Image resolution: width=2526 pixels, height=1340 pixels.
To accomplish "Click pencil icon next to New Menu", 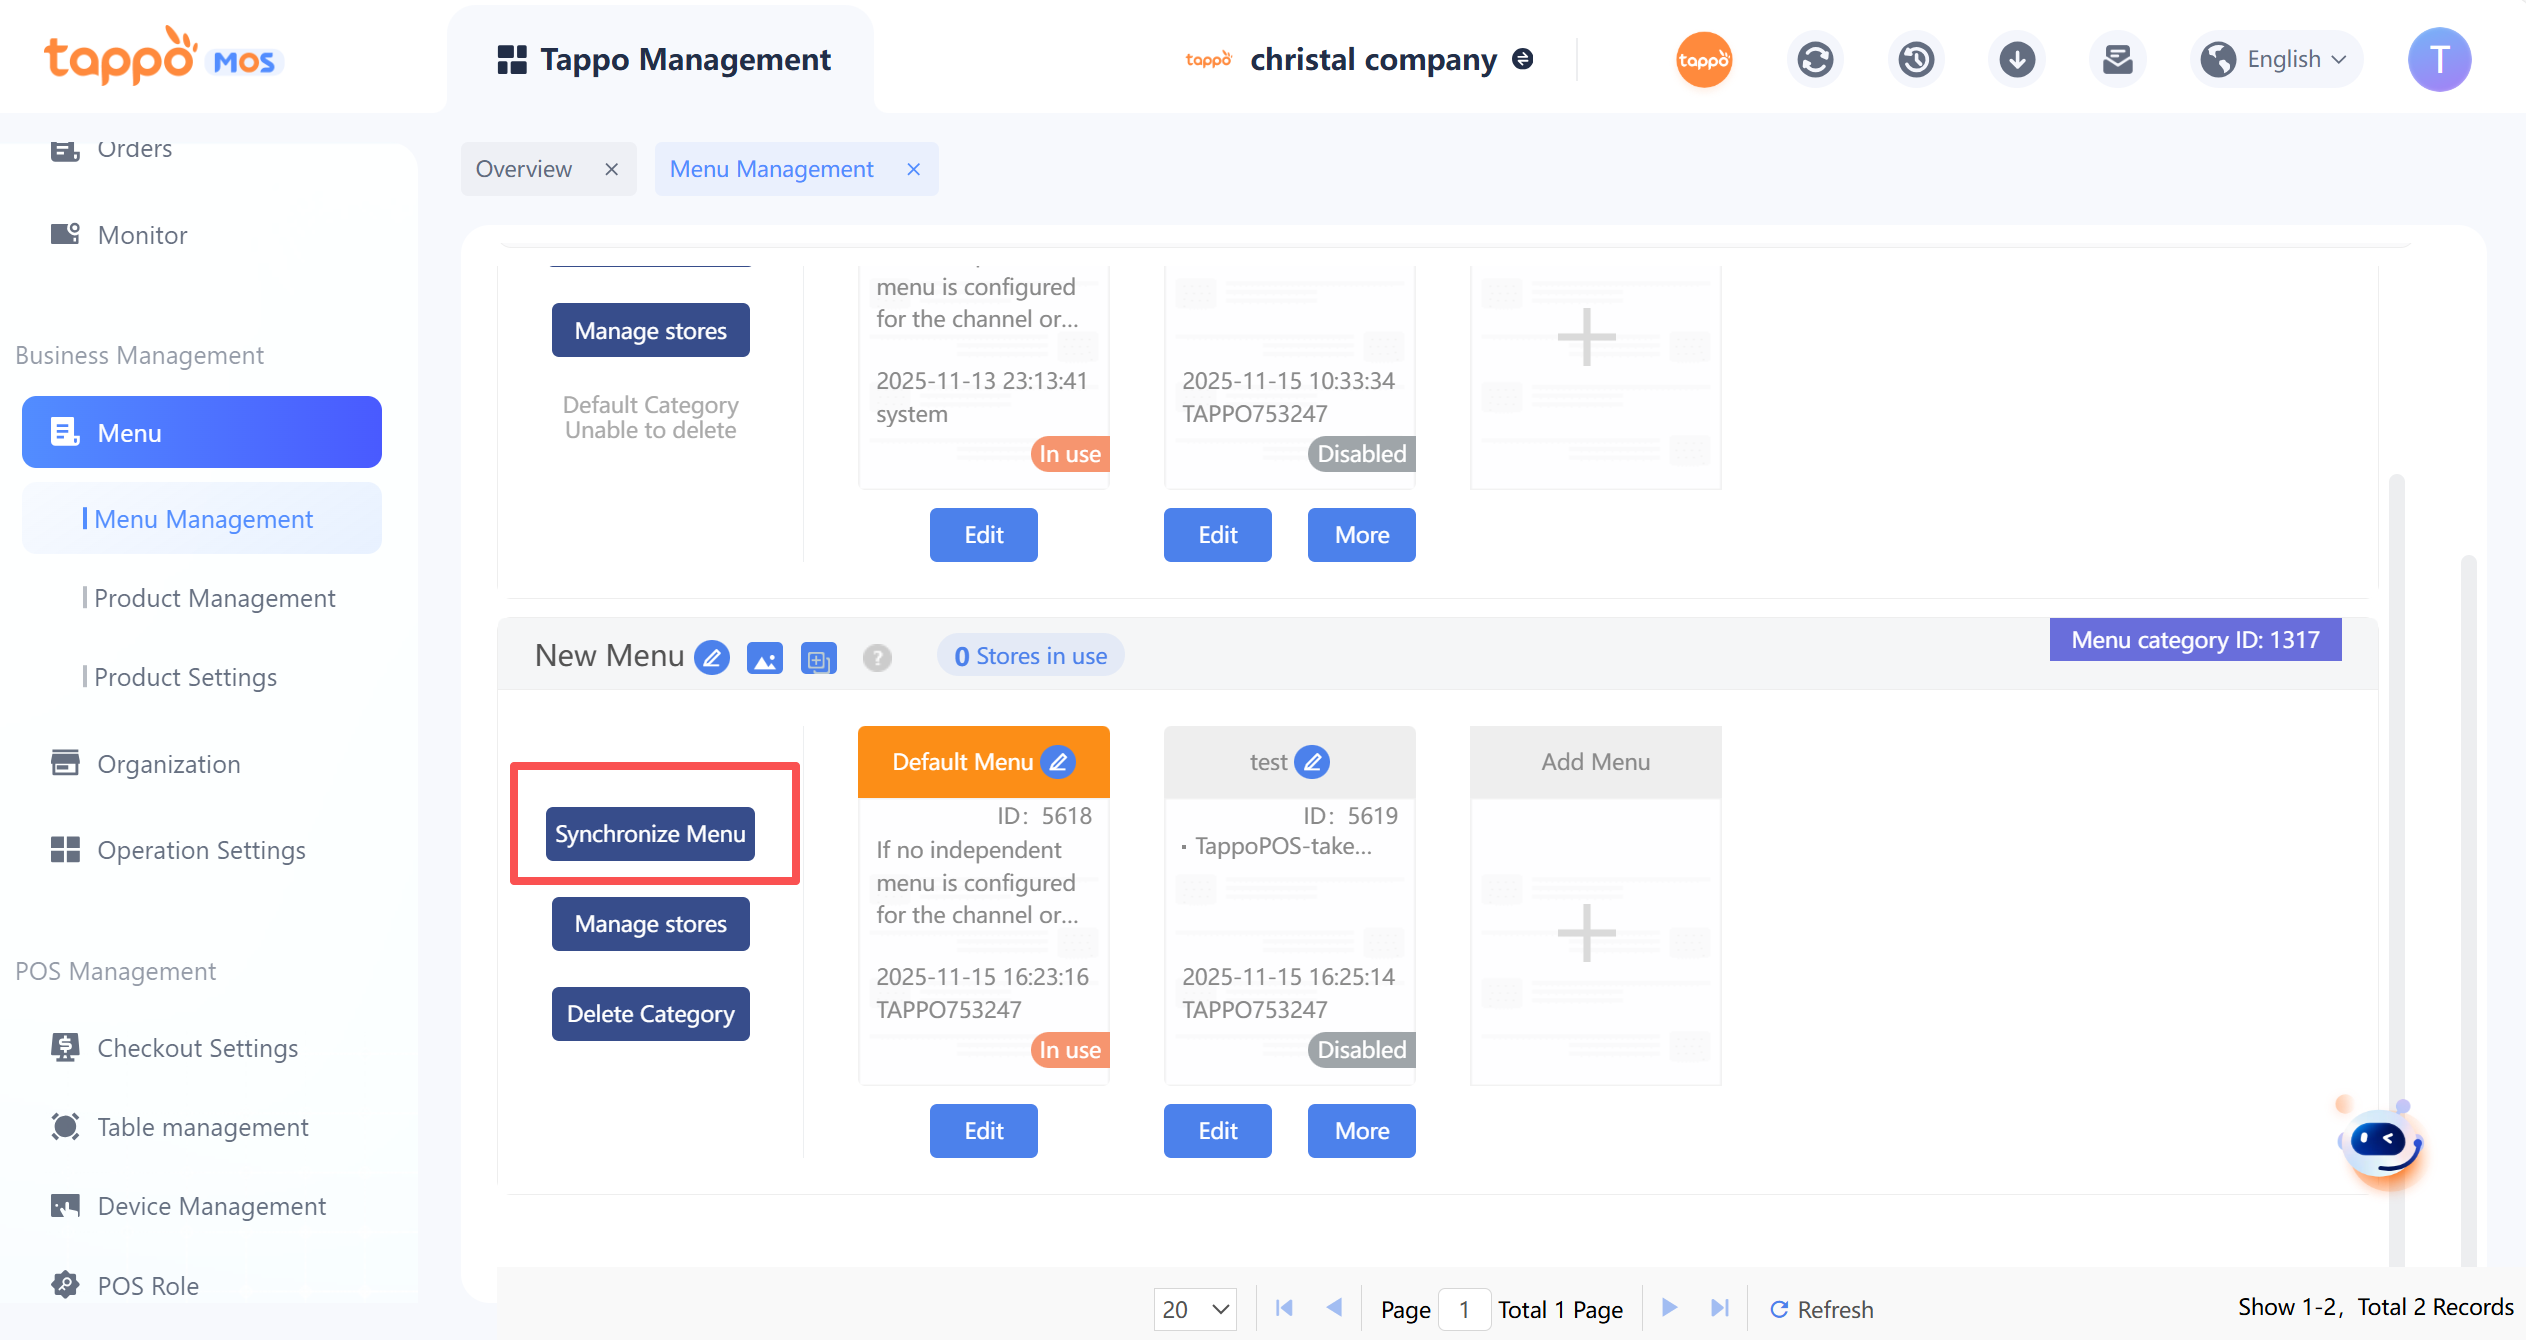I will 712,658.
